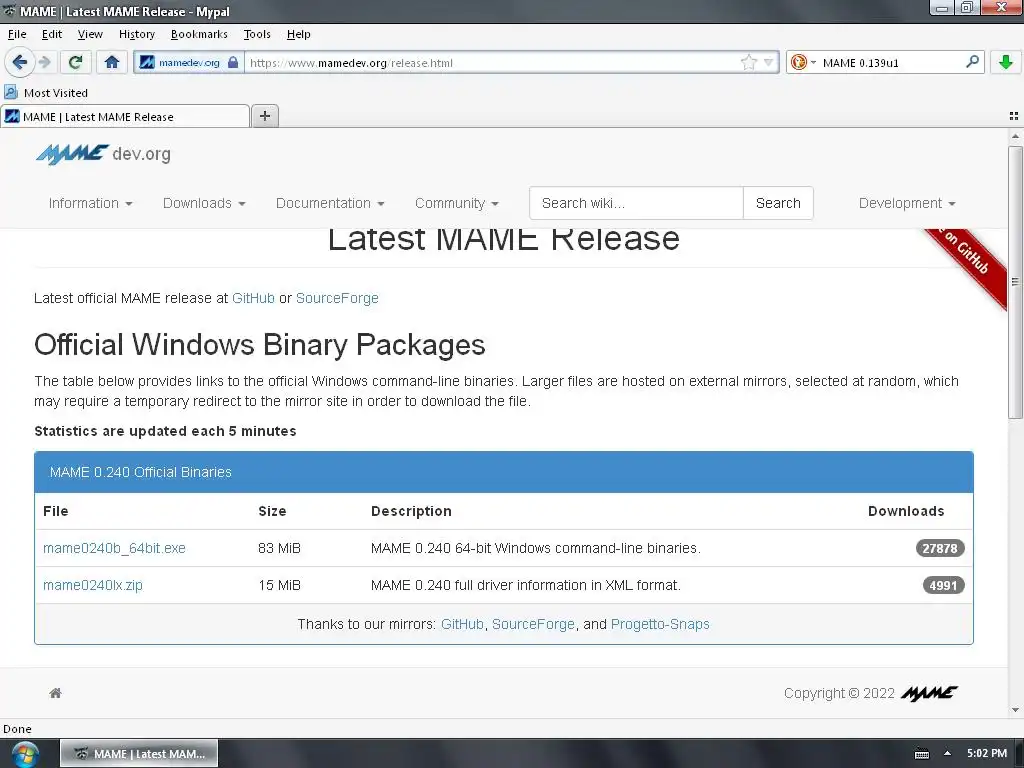Click the forward navigation arrow

click(x=44, y=62)
